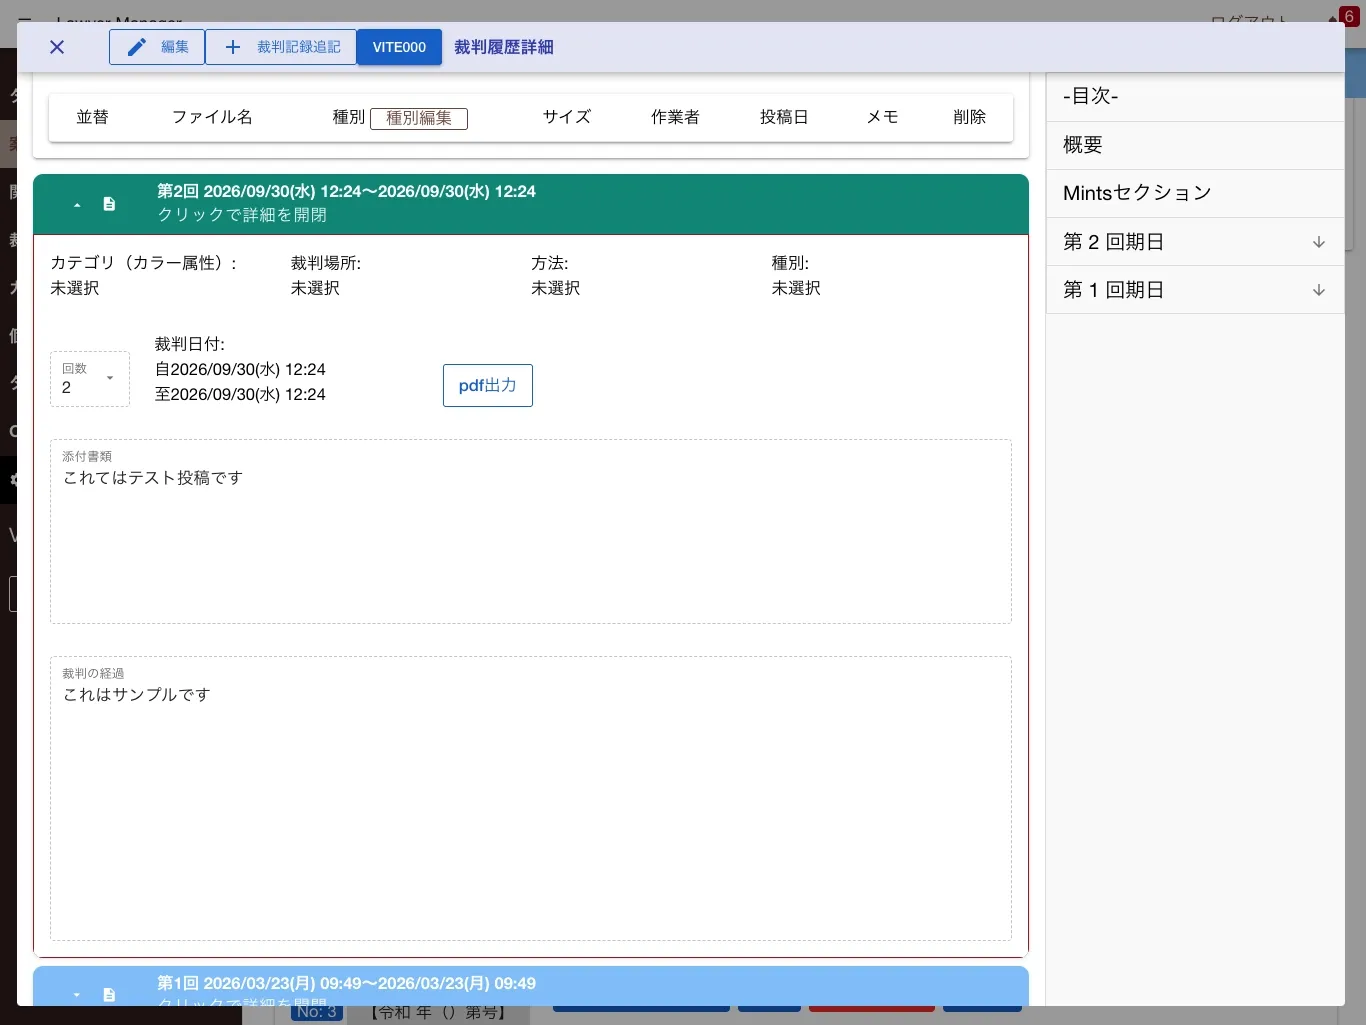Screen dimensions: 1366x1025
Task: Click the ファイル名 column header
Action: coord(212,117)
